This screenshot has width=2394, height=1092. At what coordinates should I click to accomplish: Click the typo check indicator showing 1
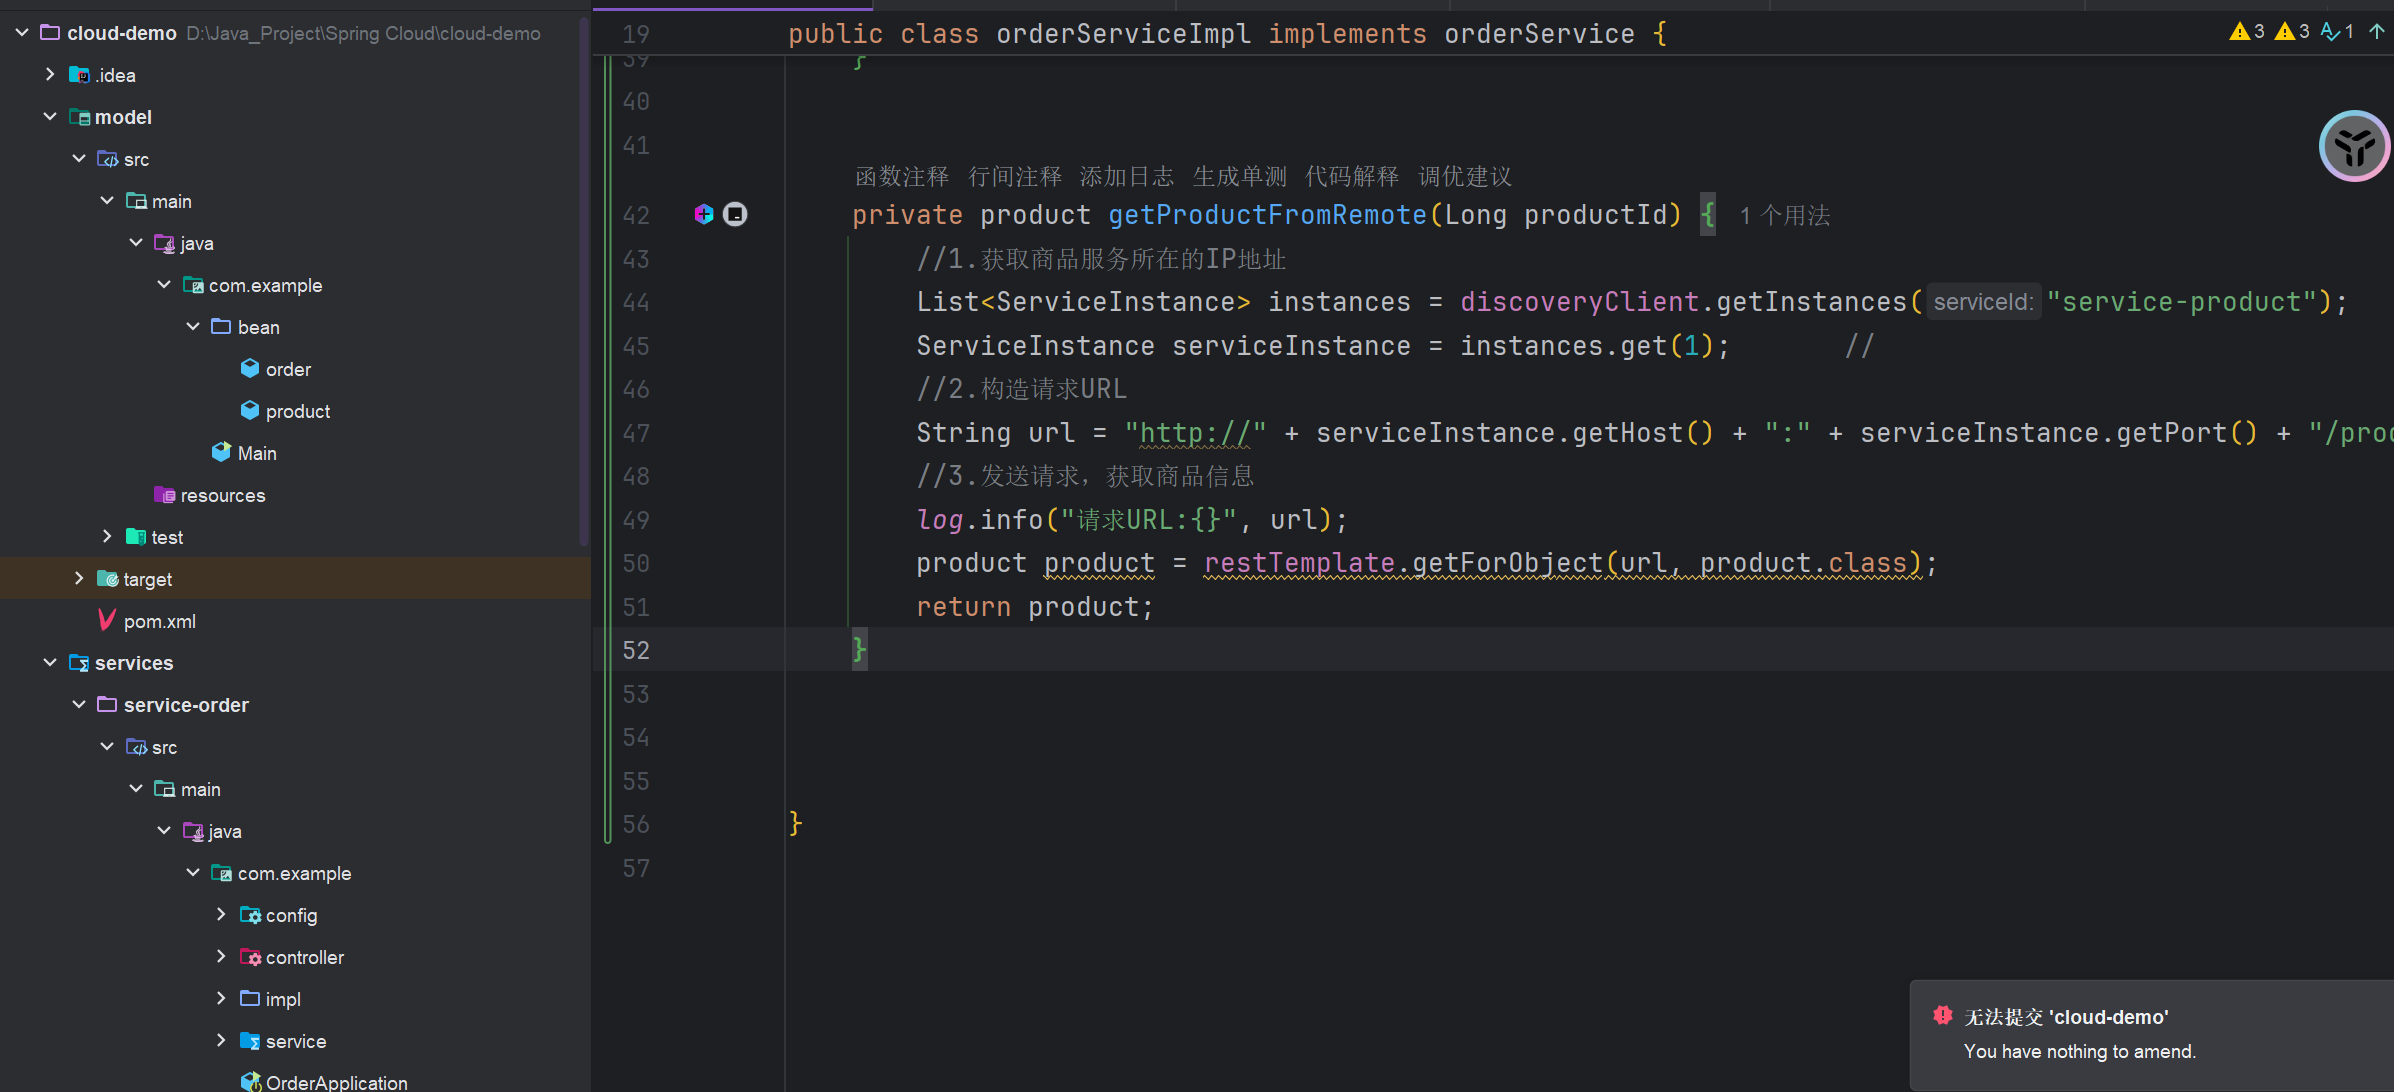[2337, 32]
